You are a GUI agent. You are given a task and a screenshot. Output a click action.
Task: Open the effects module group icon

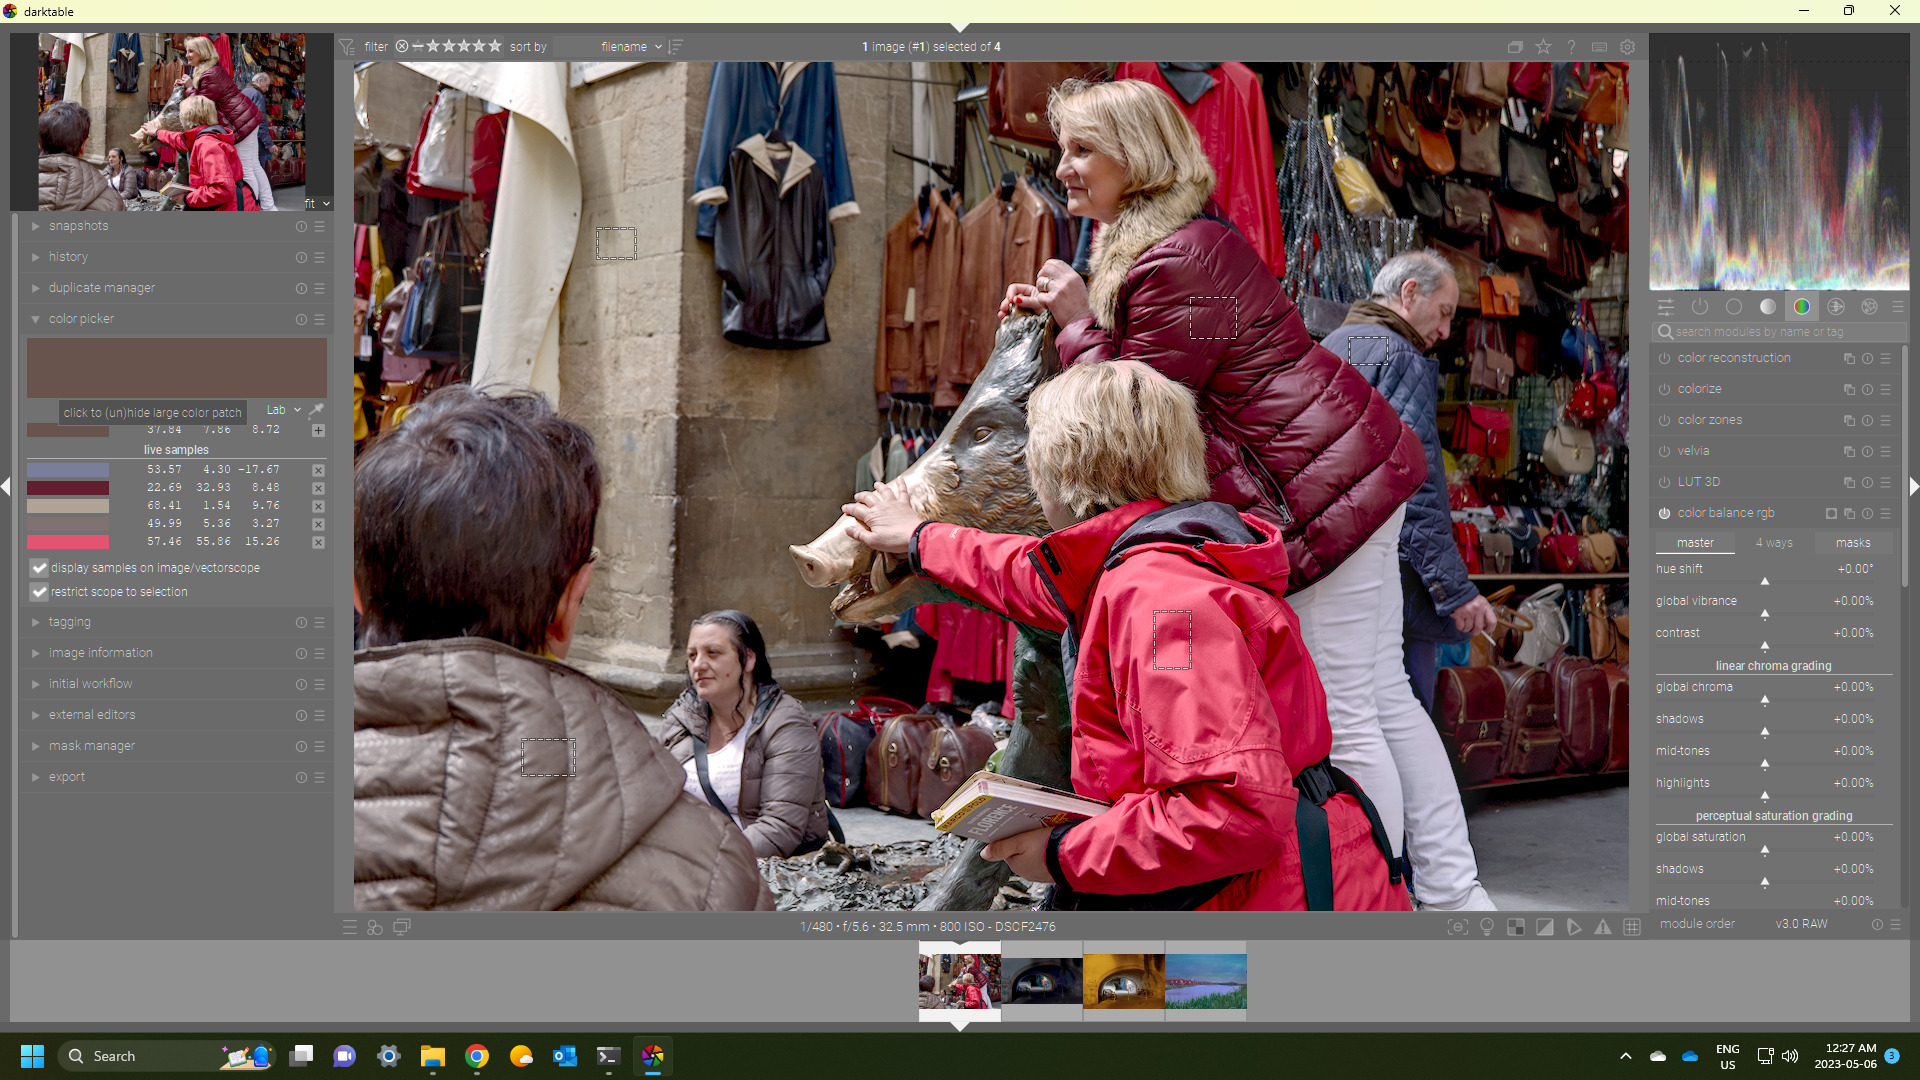[1869, 307]
